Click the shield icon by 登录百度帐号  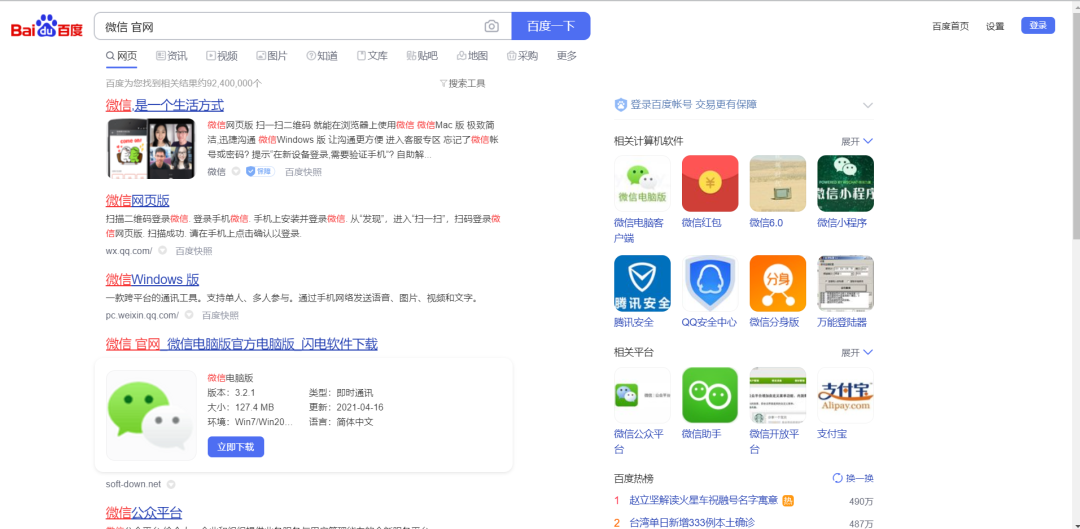(621, 105)
